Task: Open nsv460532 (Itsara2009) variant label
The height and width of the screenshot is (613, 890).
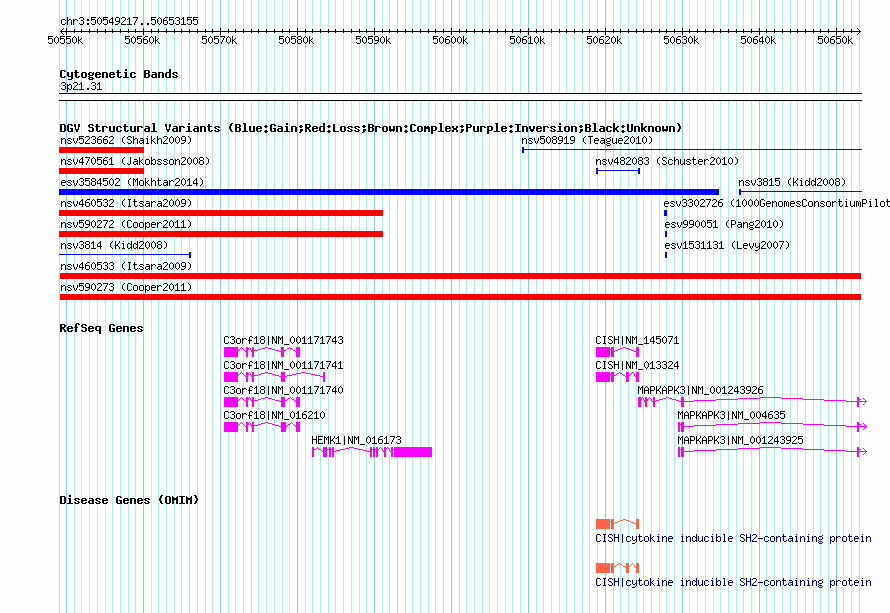Action: point(126,203)
